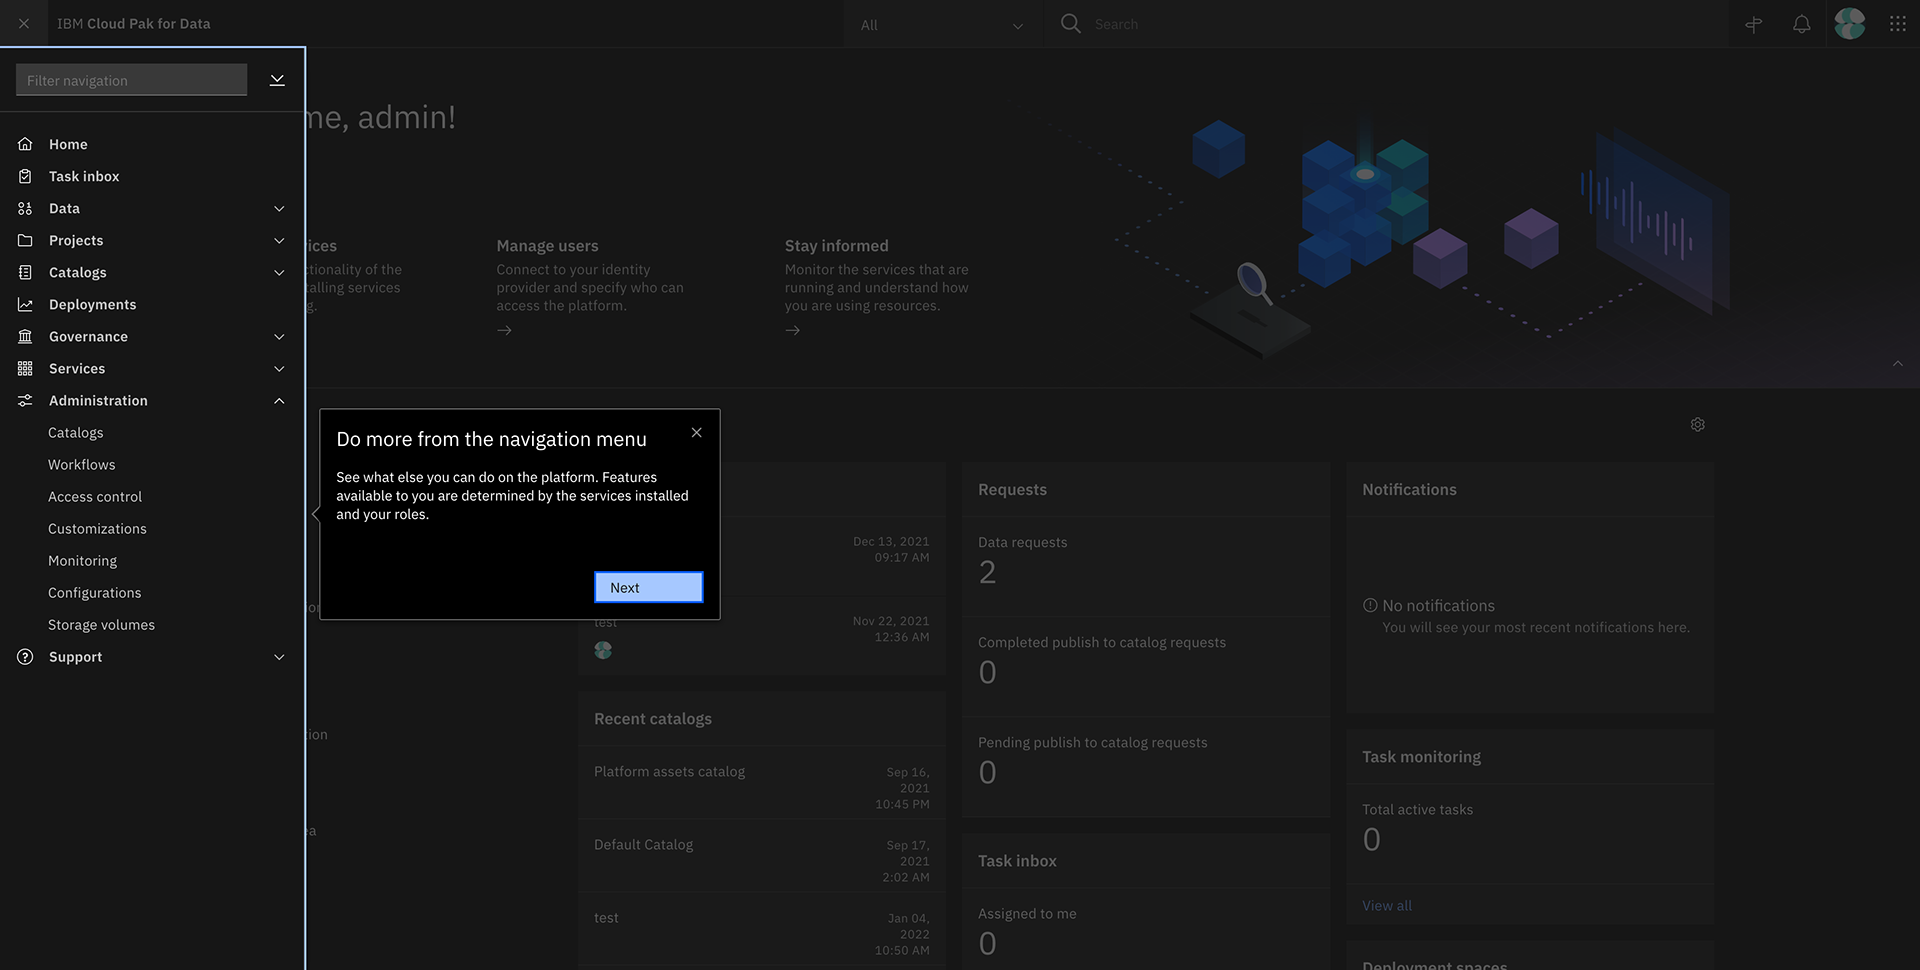The width and height of the screenshot is (1920, 970).
Task: Expand the Projects section chevron
Action: point(279,240)
